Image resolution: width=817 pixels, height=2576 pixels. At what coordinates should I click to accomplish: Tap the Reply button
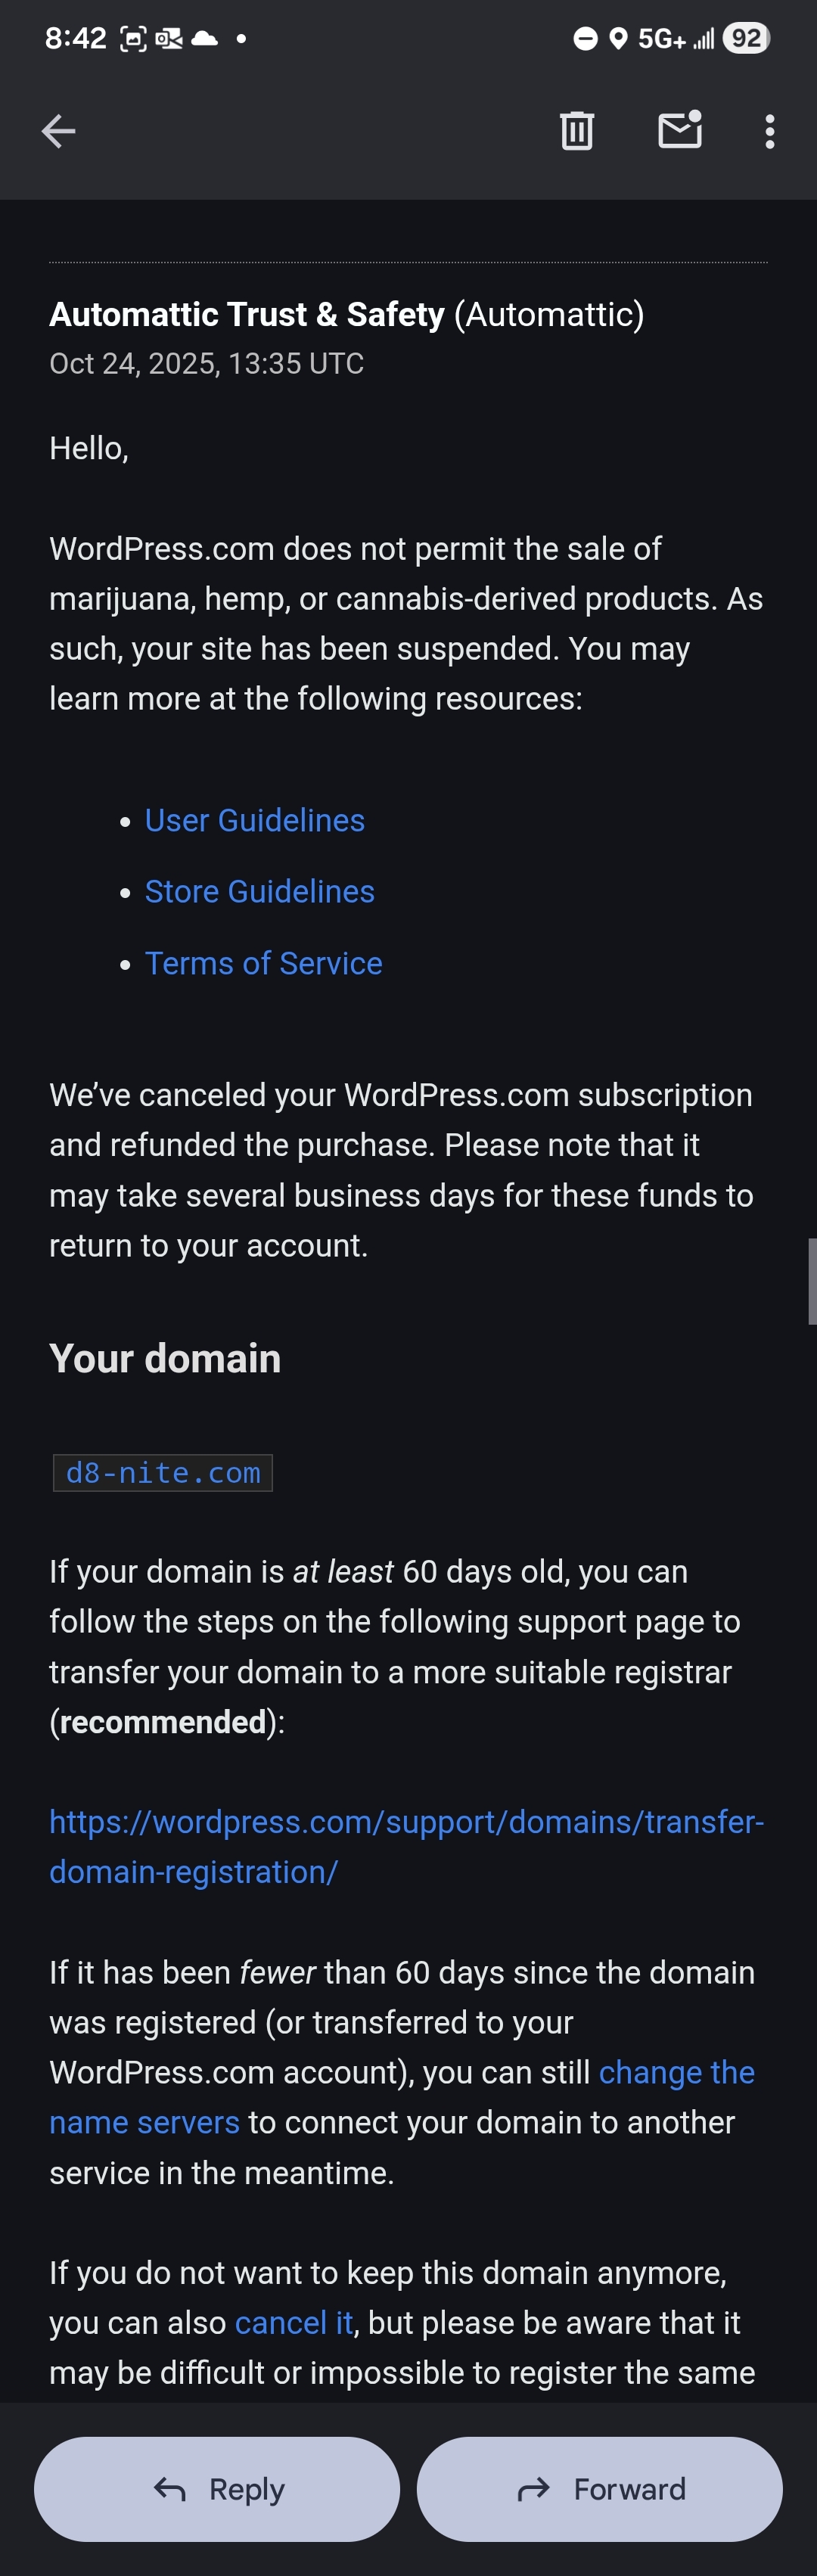217,2489
